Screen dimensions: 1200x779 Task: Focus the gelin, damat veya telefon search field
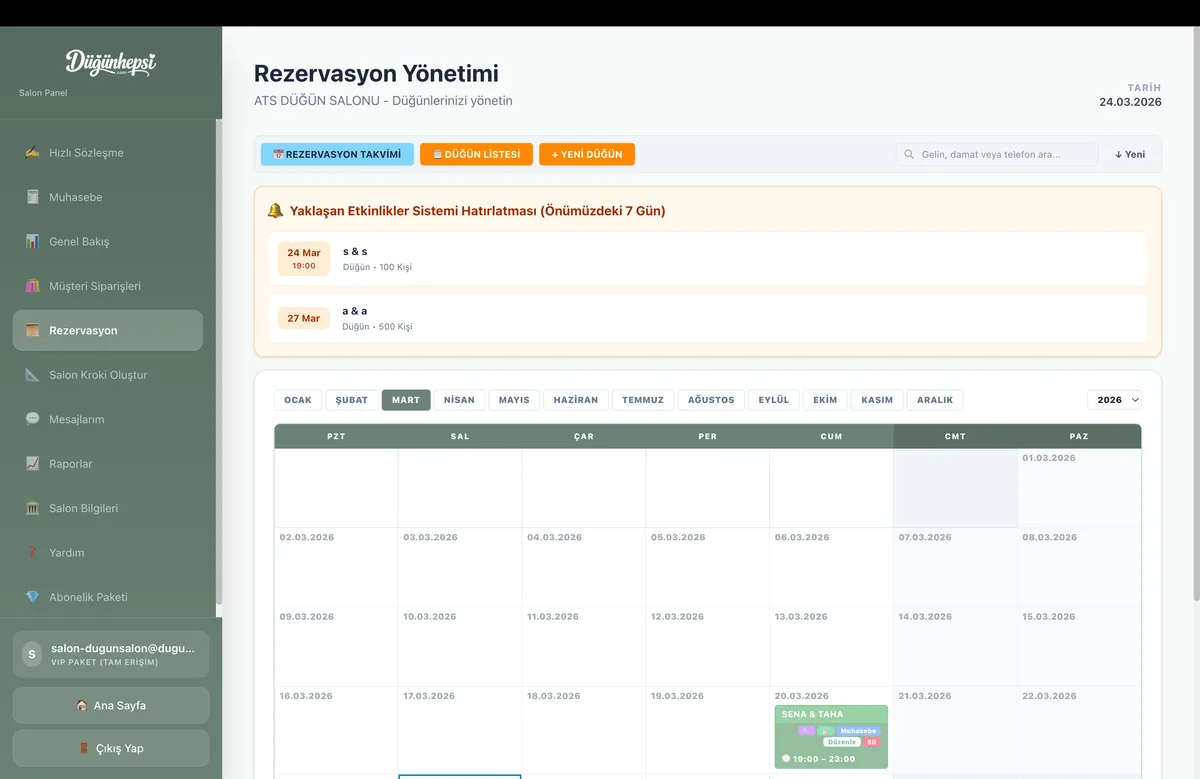coord(997,155)
